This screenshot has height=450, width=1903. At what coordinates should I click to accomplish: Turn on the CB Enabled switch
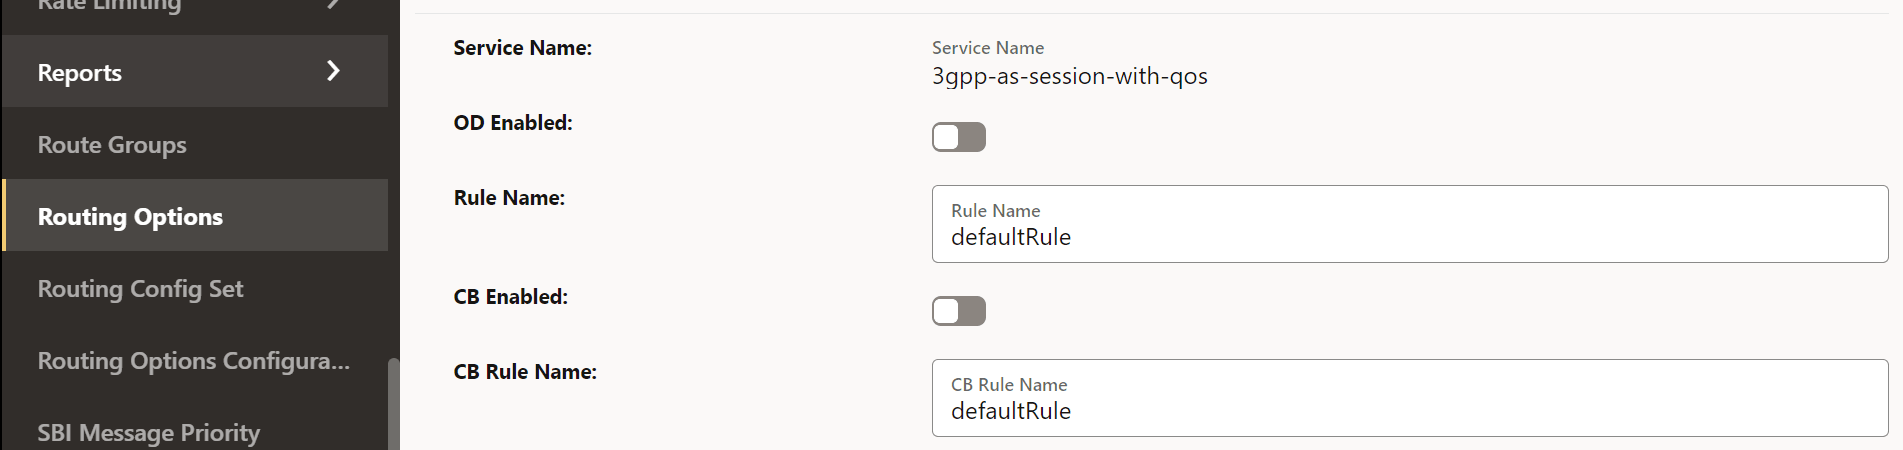click(958, 311)
